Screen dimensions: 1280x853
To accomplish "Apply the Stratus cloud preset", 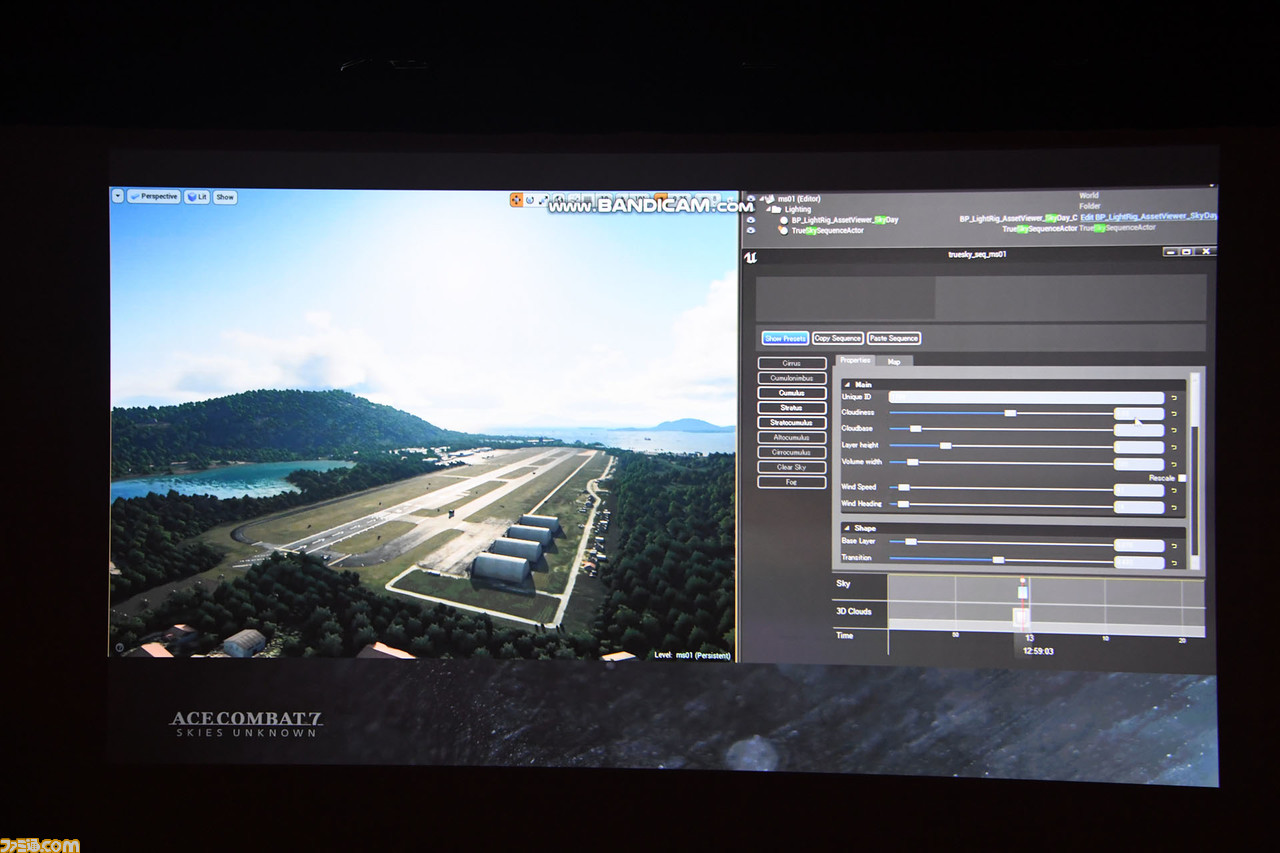I will [792, 408].
